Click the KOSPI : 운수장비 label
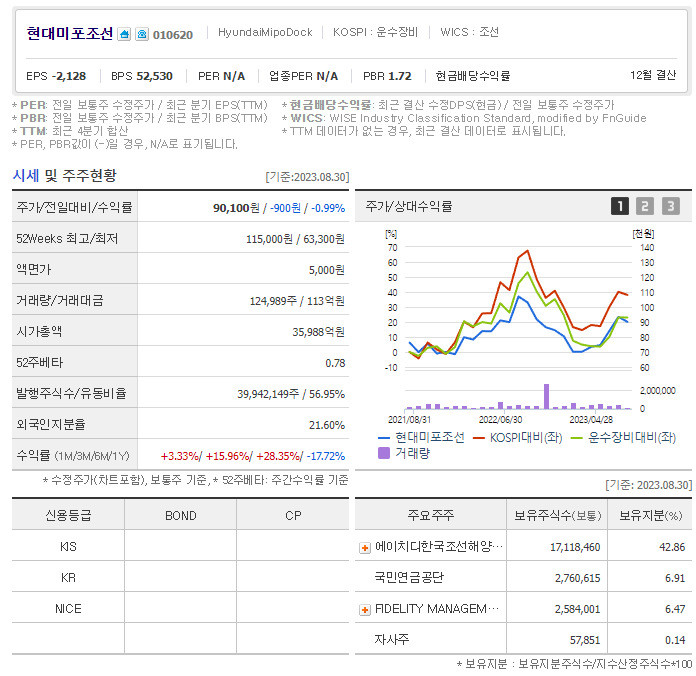Screen dimensions: 696x676 pyautogui.click(x=375, y=32)
